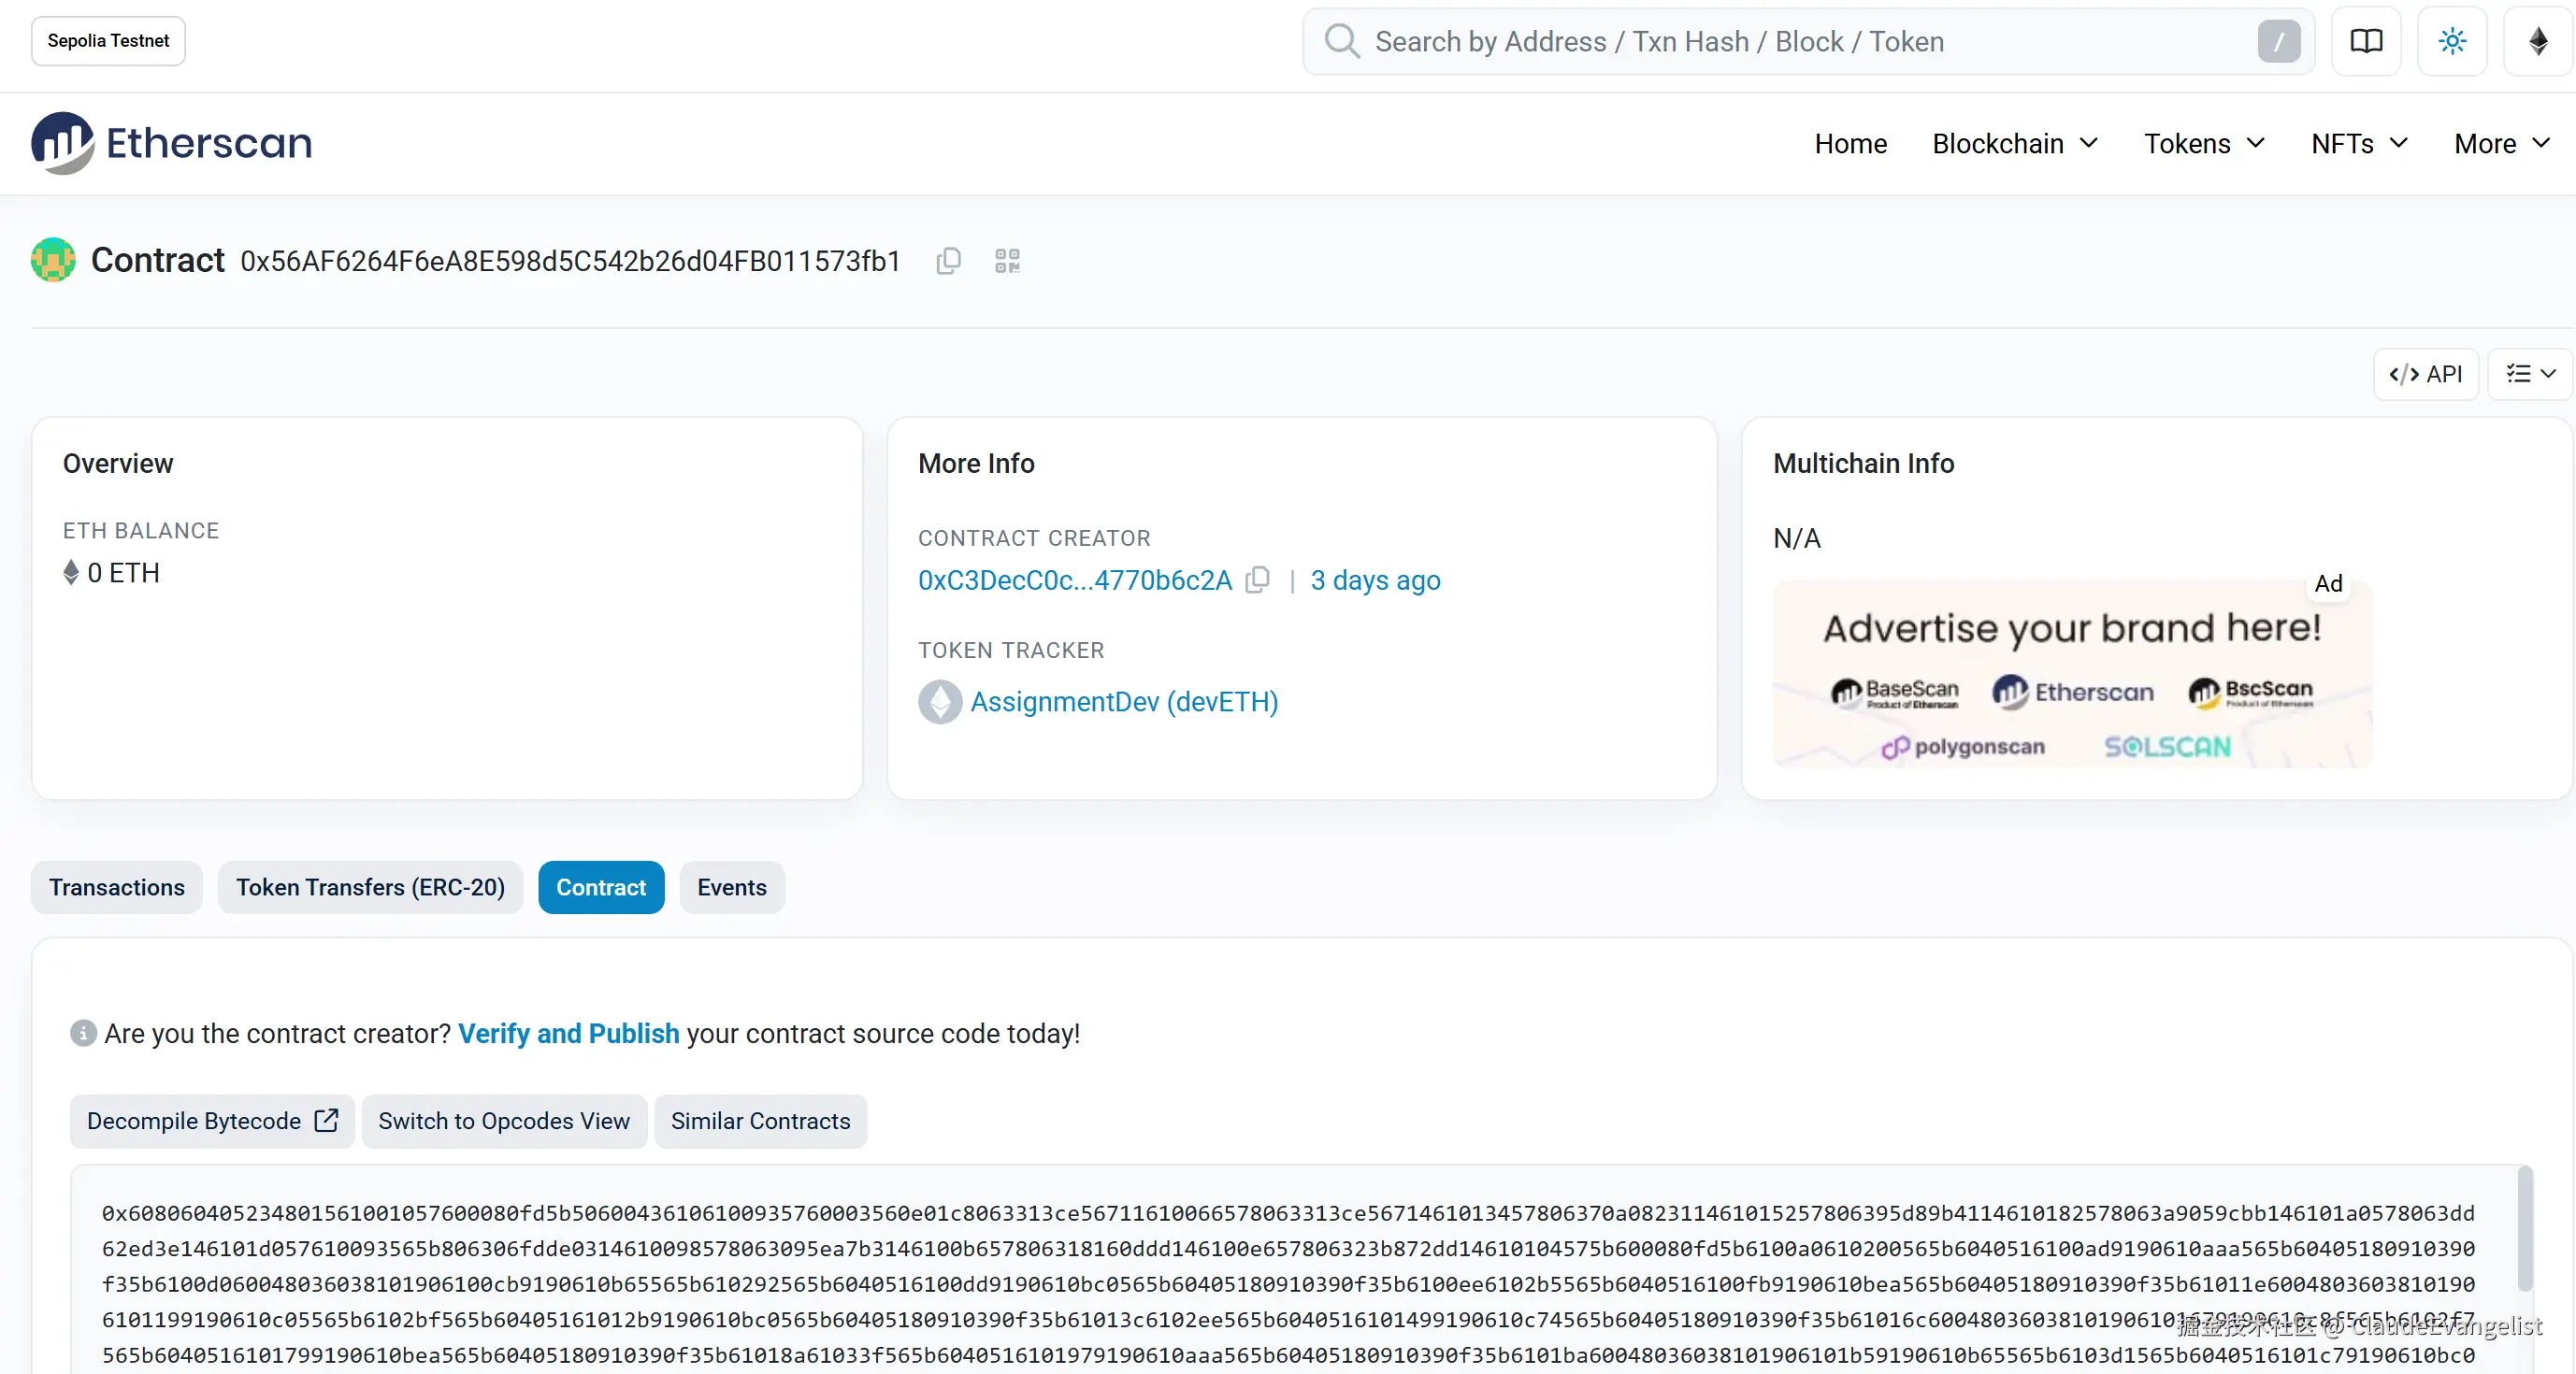Open the More dropdown menu
Screen dimensions: 2576x1374
[2501, 144]
